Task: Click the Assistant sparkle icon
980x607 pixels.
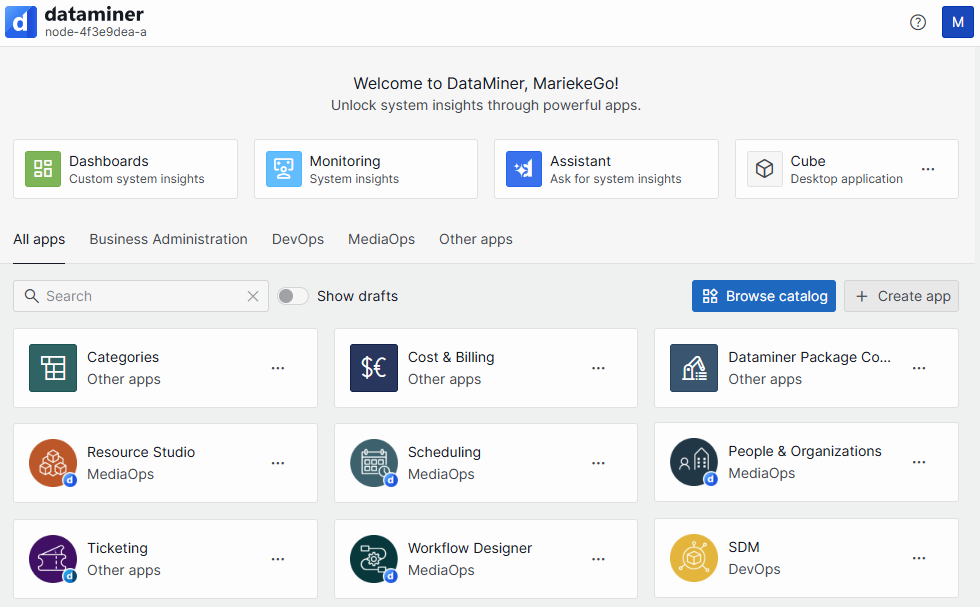Action: 524,169
